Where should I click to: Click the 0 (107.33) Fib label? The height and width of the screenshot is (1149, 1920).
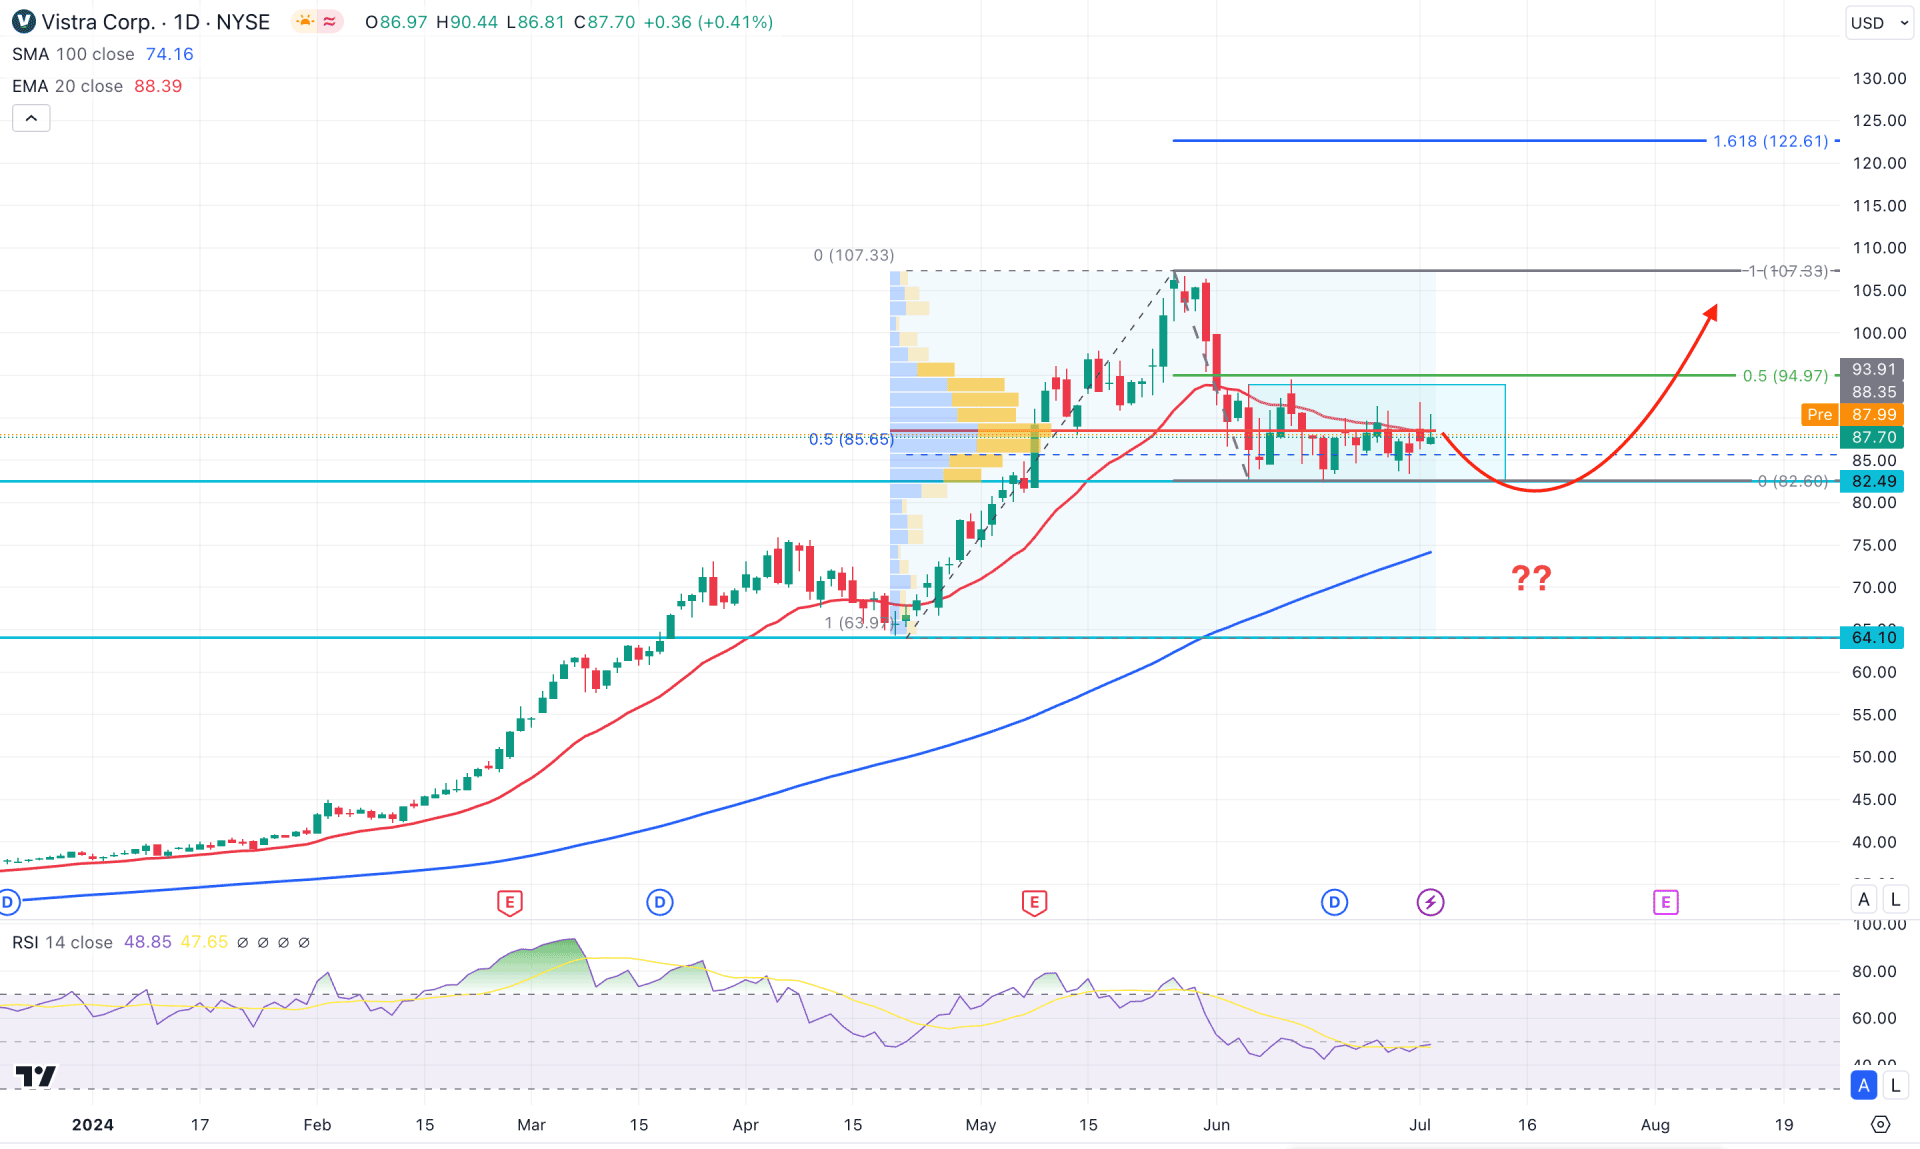[x=854, y=255]
